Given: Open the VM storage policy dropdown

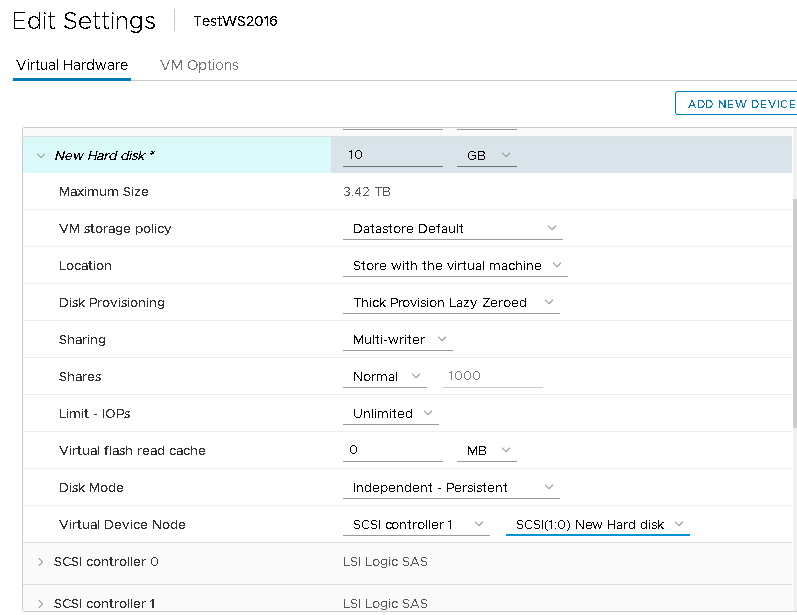Looking at the screenshot, I should (x=452, y=229).
